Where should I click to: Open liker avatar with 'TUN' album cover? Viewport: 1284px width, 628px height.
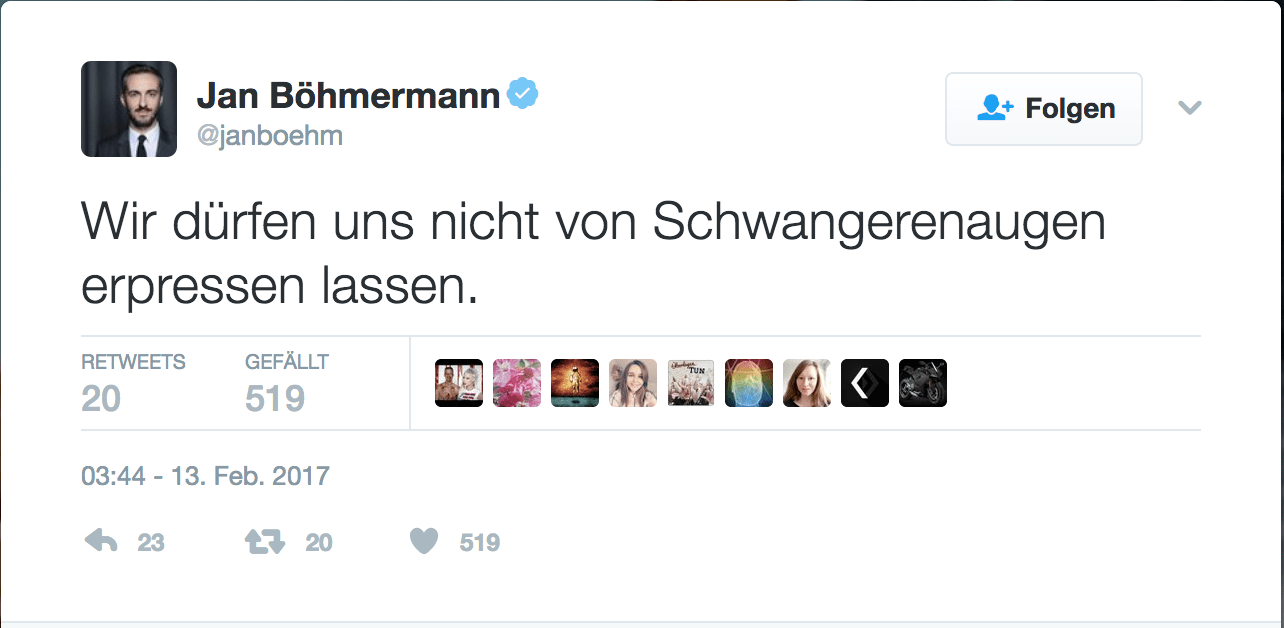[691, 383]
